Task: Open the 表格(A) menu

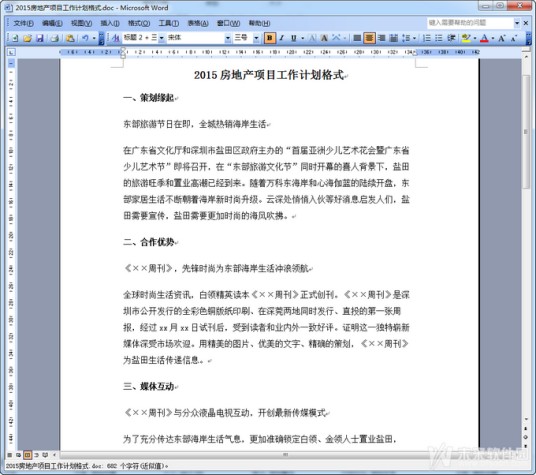Action: [x=198, y=23]
